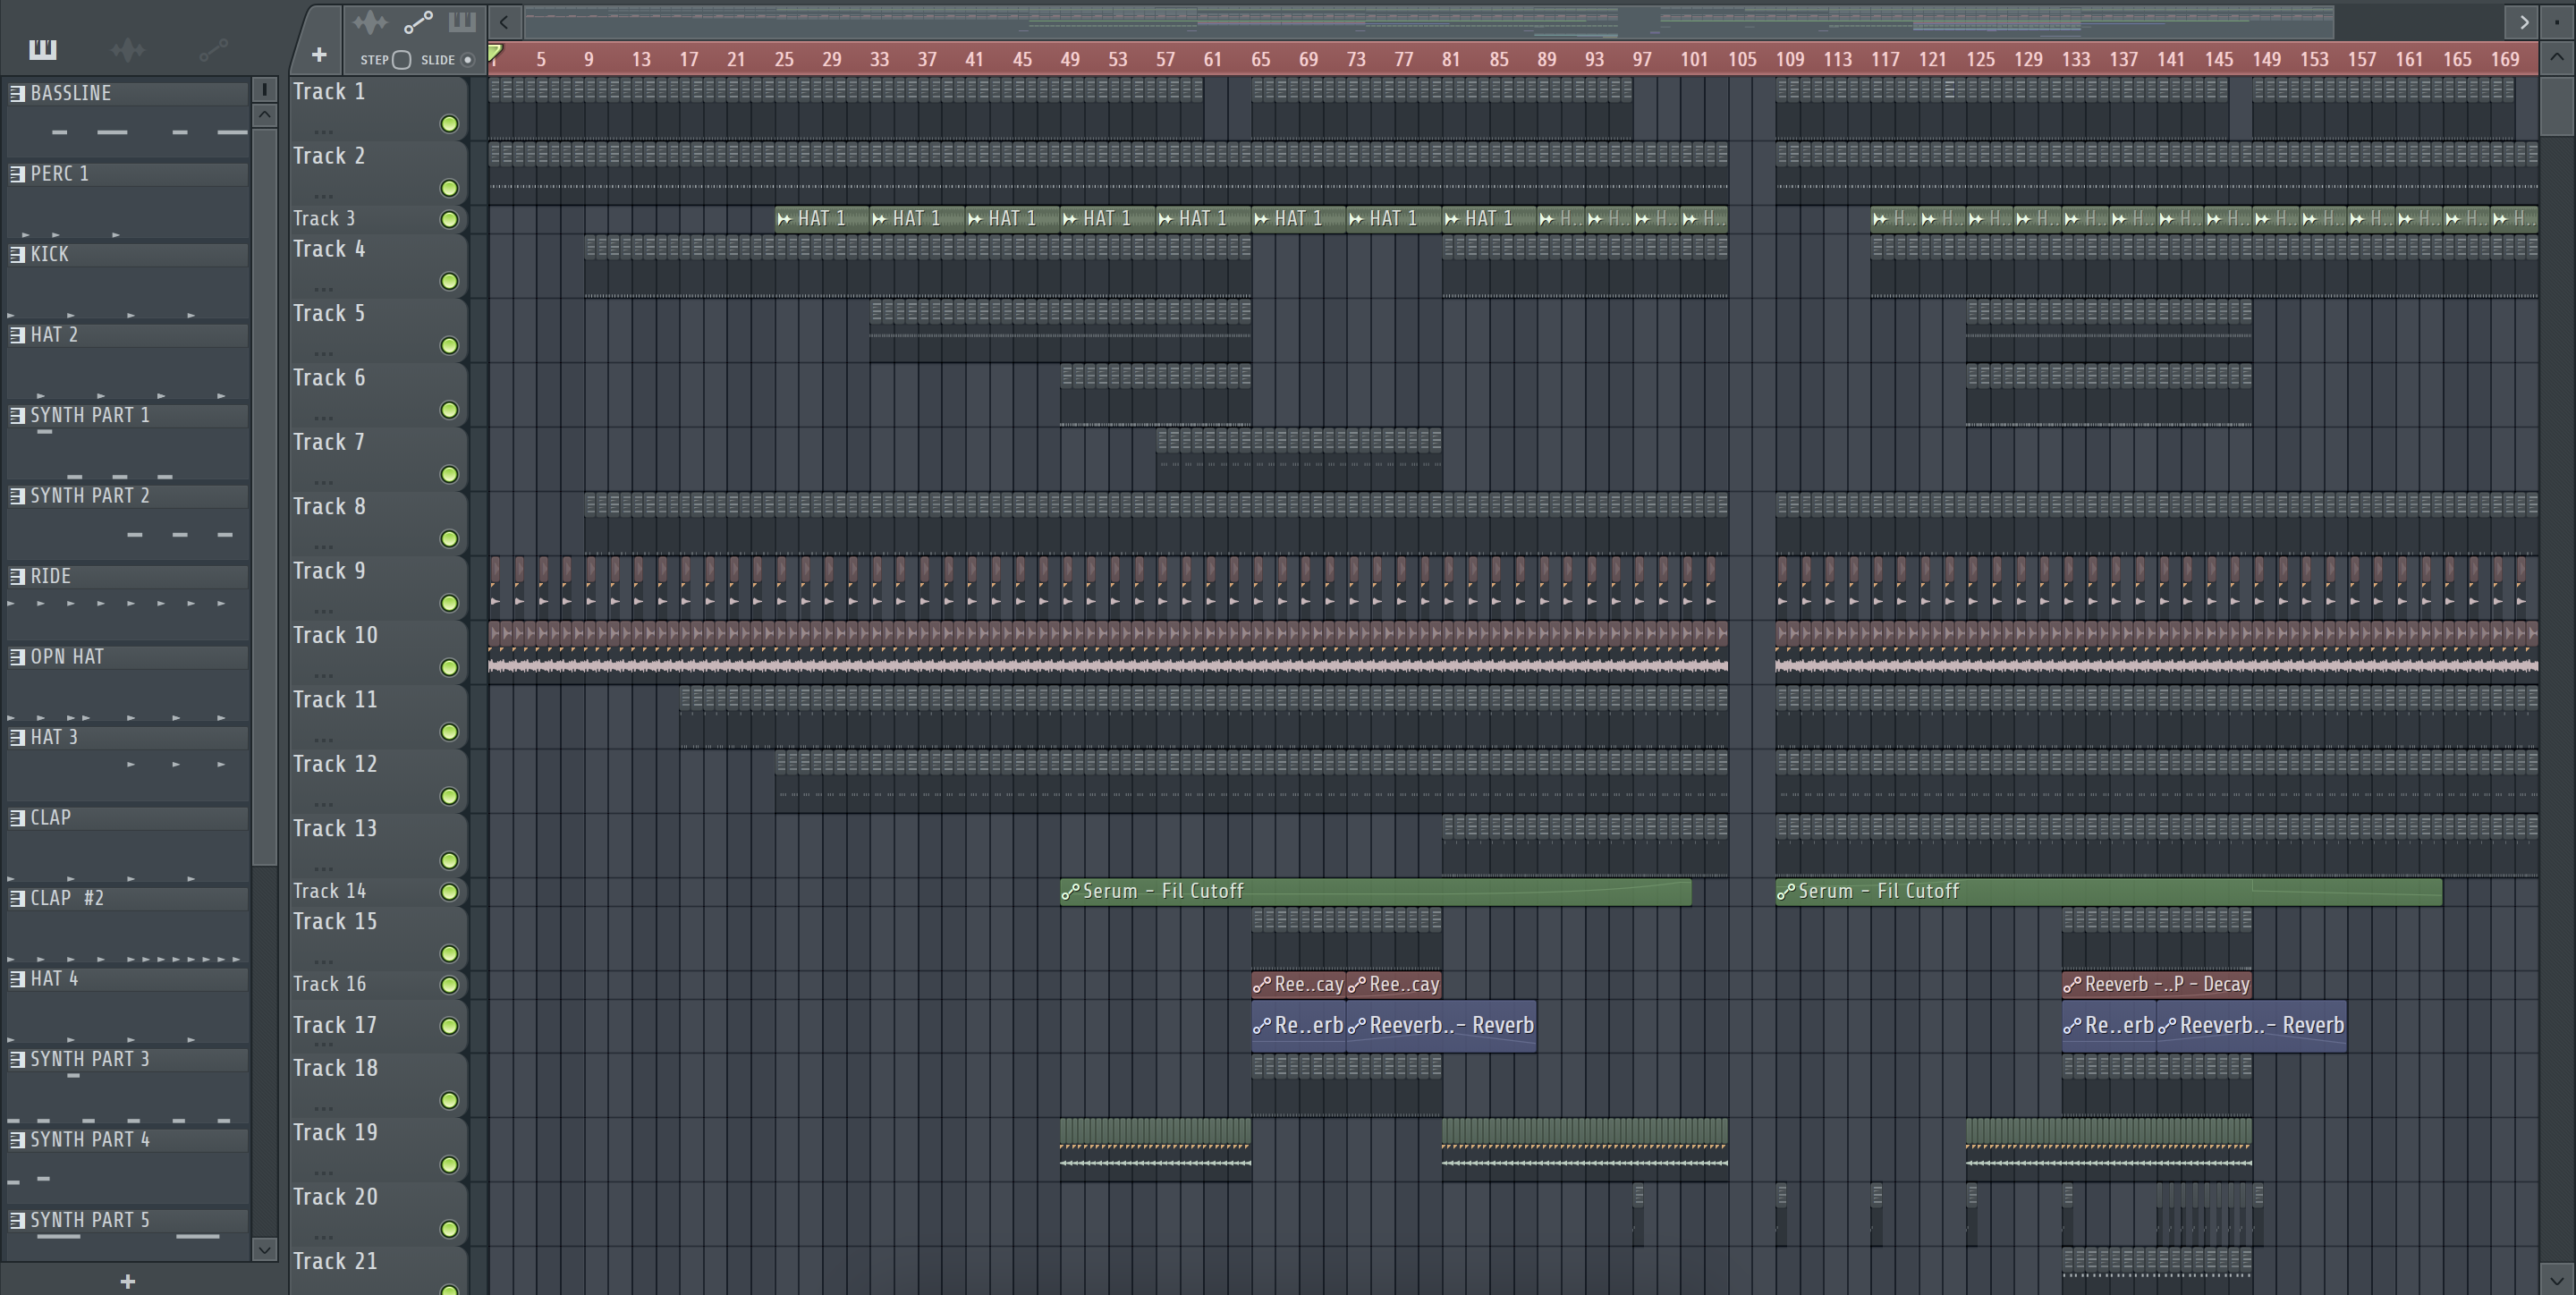Viewport: 2576px width, 1295px height.
Task: Click bar 65 on the timeline ruler
Action: [1260, 59]
